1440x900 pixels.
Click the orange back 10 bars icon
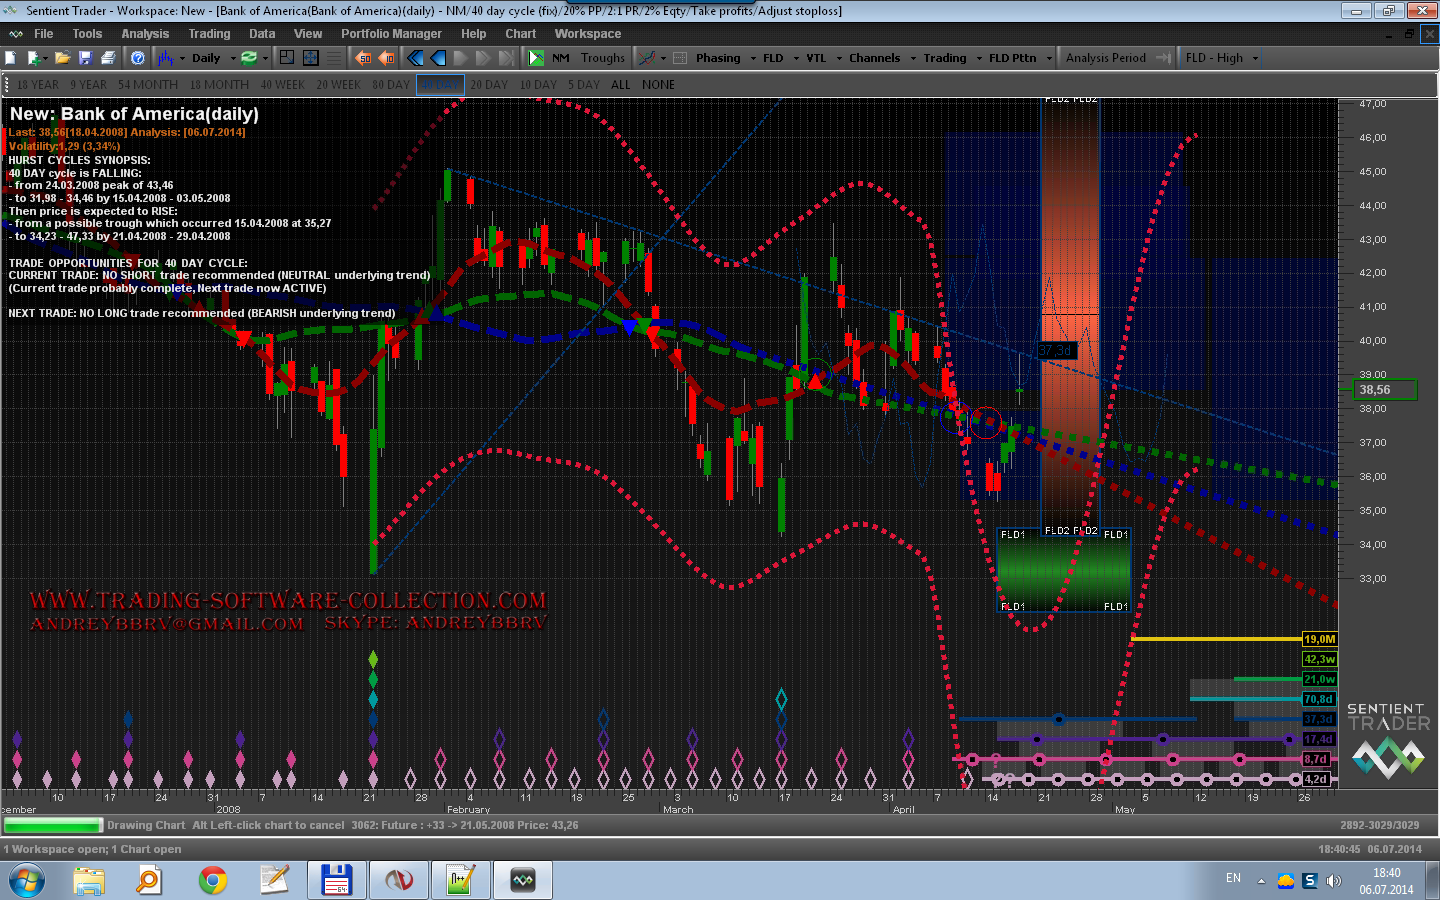point(387,58)
